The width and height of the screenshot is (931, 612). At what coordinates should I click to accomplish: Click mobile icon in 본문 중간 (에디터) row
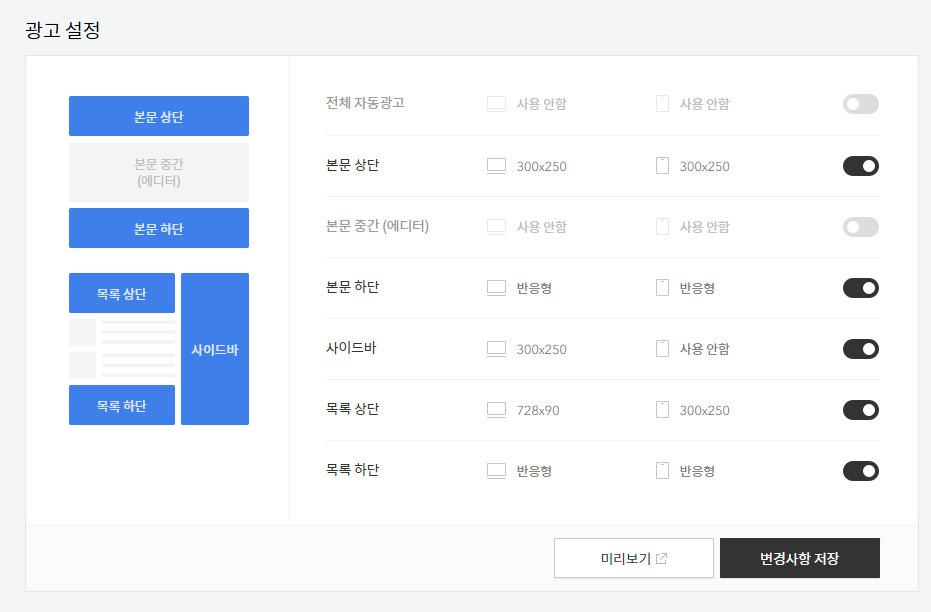[x=662, y=227]
